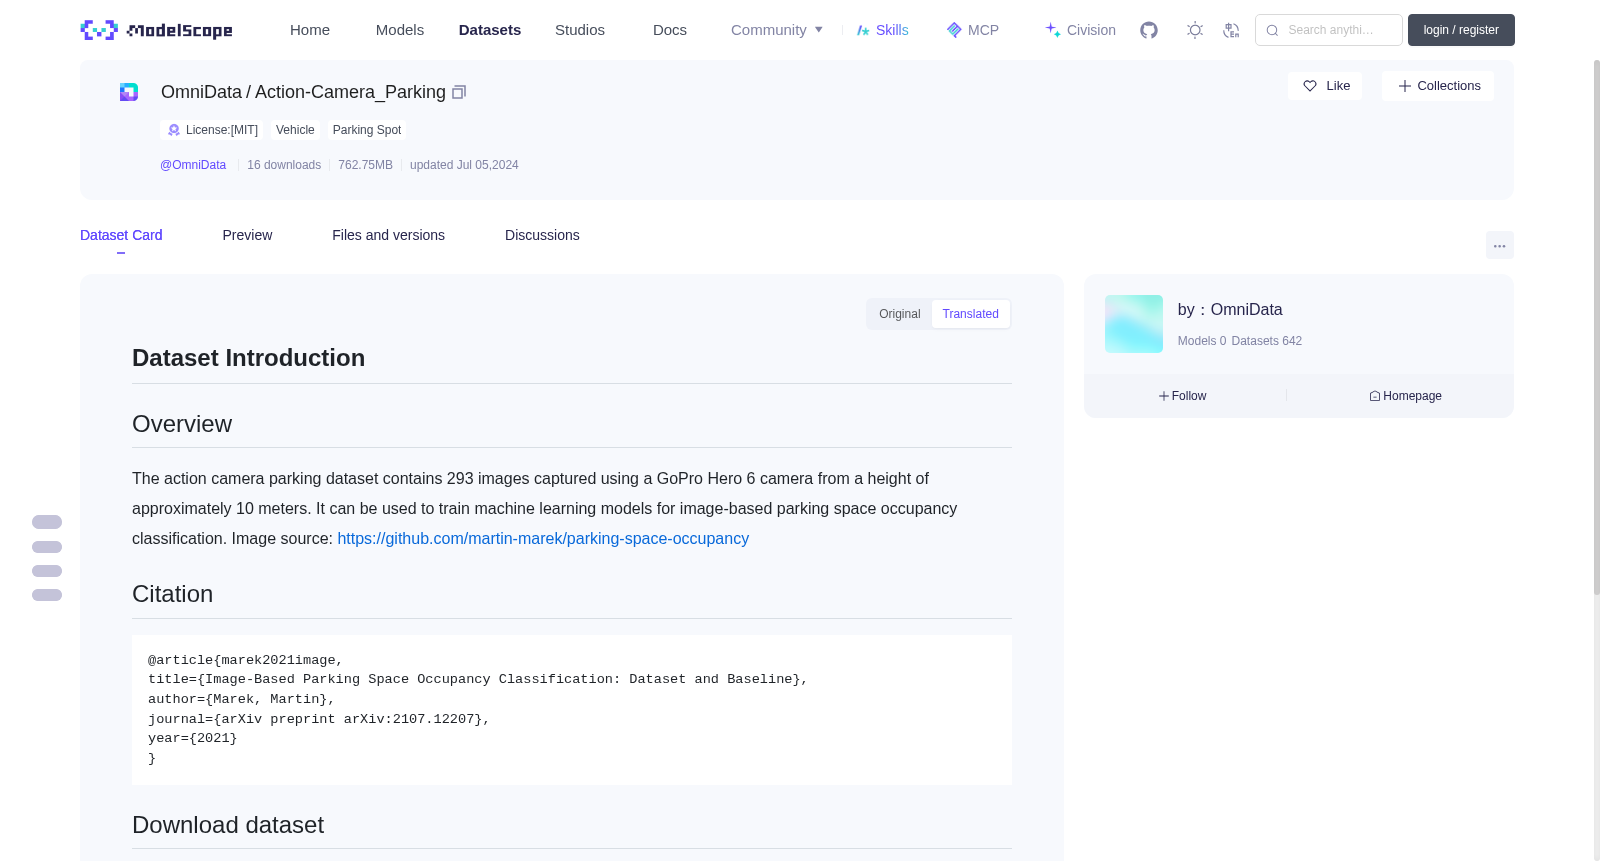Click the 'Overview' heading
Viewport: 1600px width, 861px height.
point(182,424)
